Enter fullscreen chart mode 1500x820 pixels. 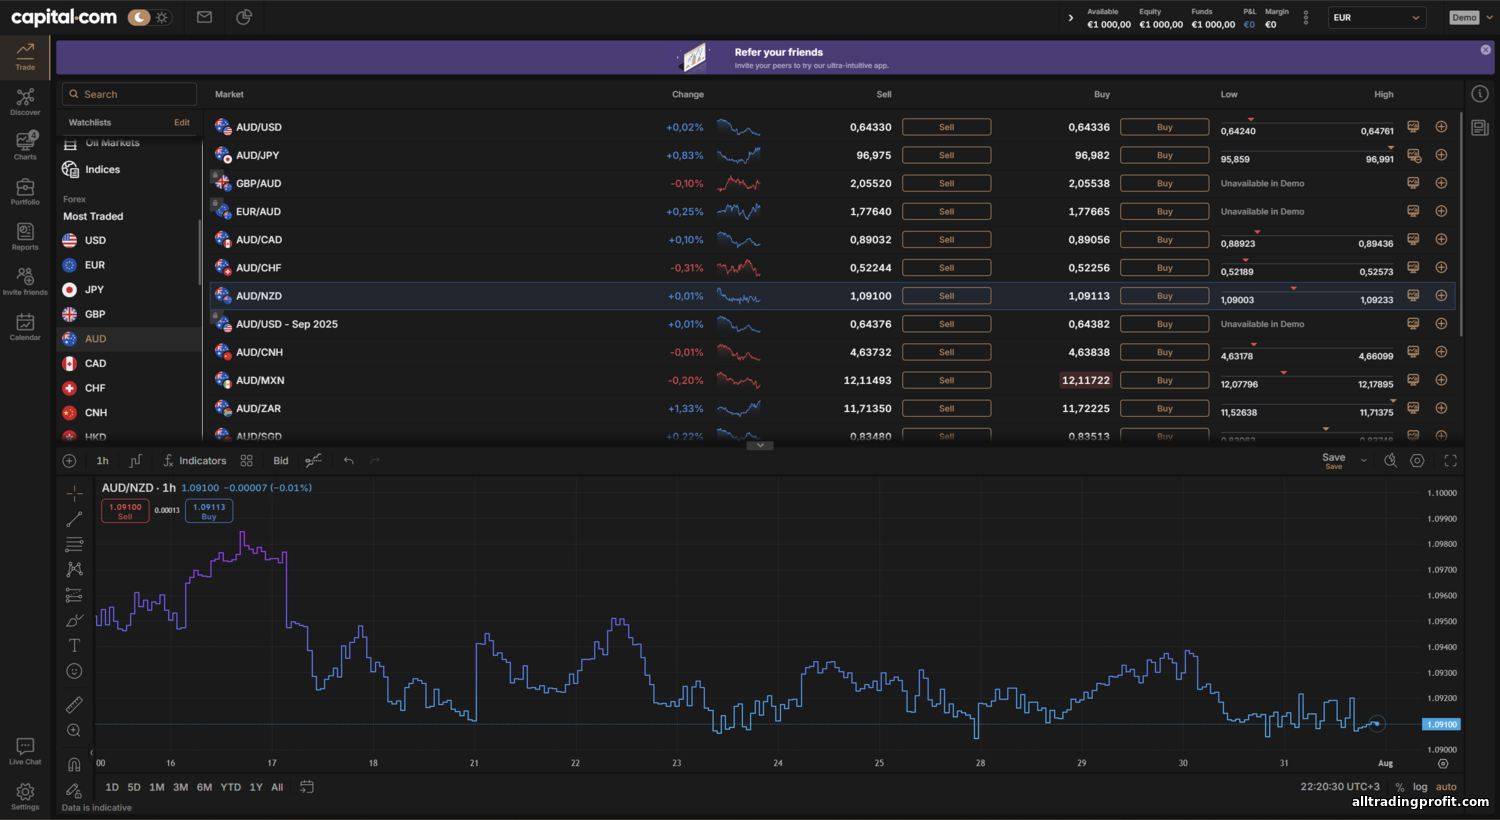(x=1450, y=461)
